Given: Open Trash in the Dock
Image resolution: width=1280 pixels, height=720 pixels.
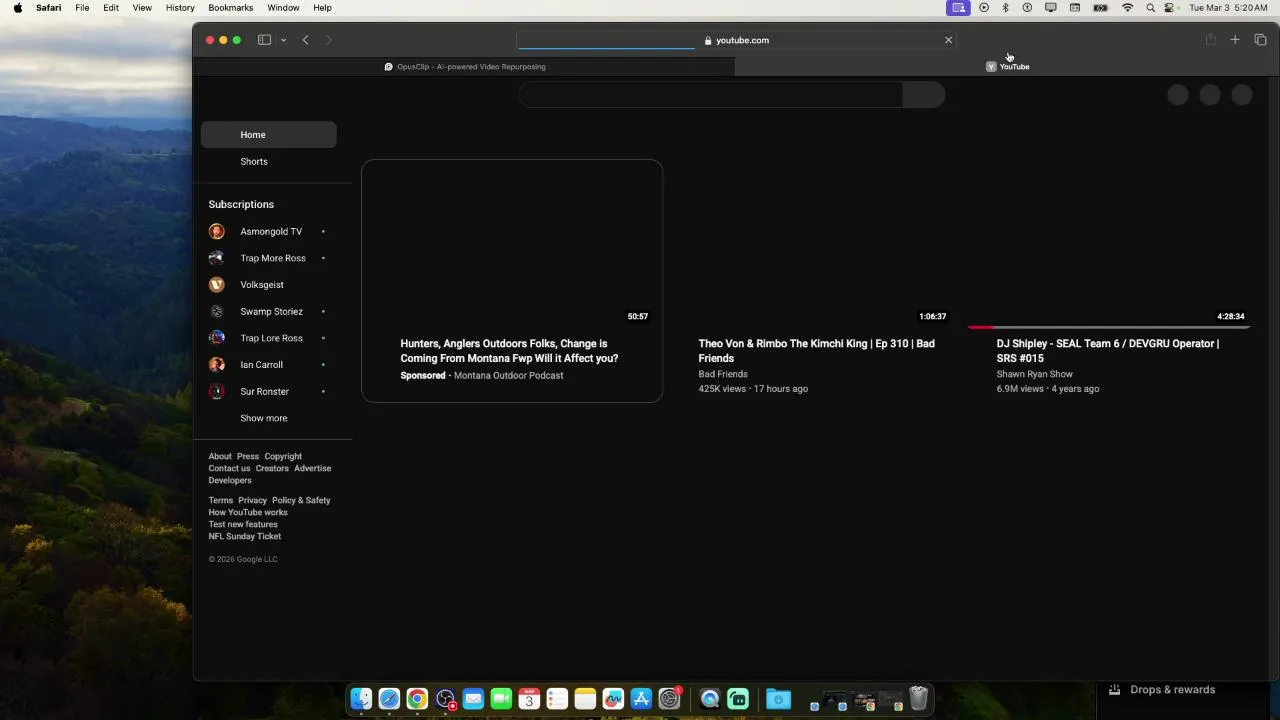Looking at the screenshot, I should (x=918, y=698).
